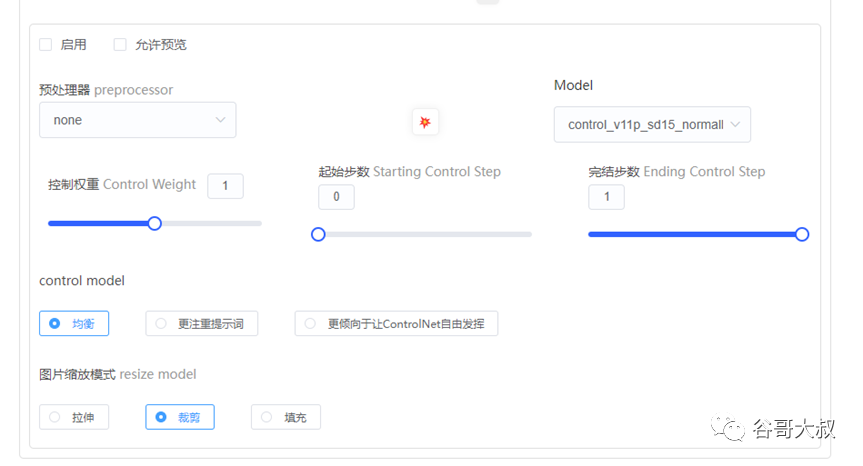The image size is (863, 466).
Task: Click the Ending Control Step slider handle
Action: pyautogui.click(x=802, y=234)
